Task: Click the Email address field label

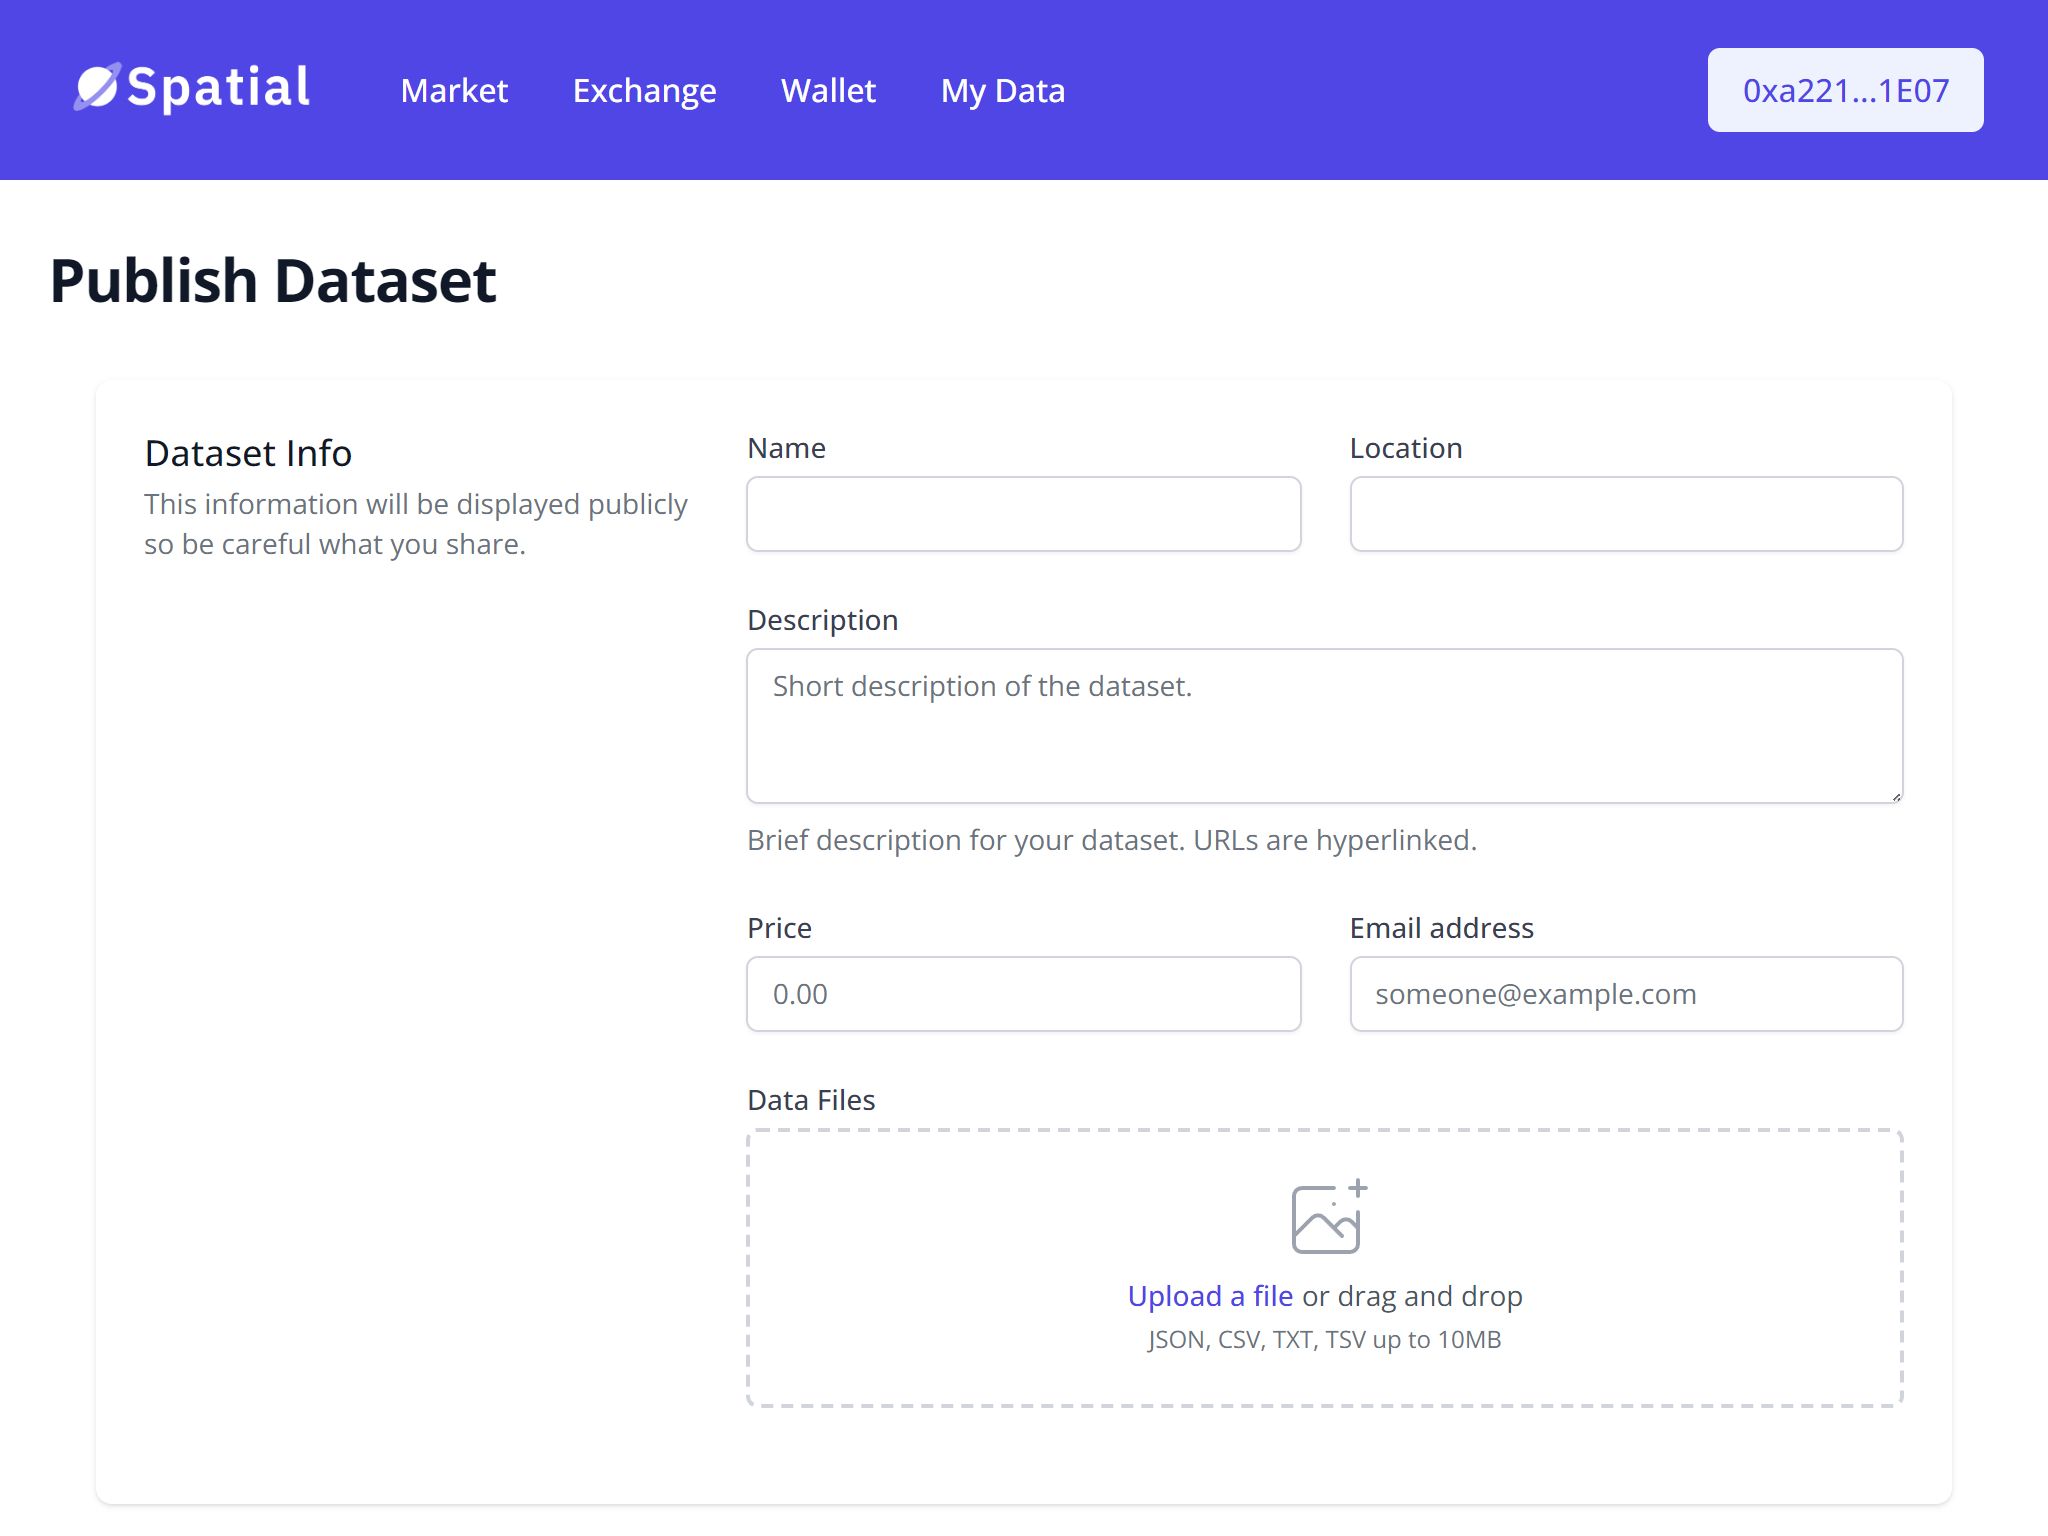Action: (1441, 928)
